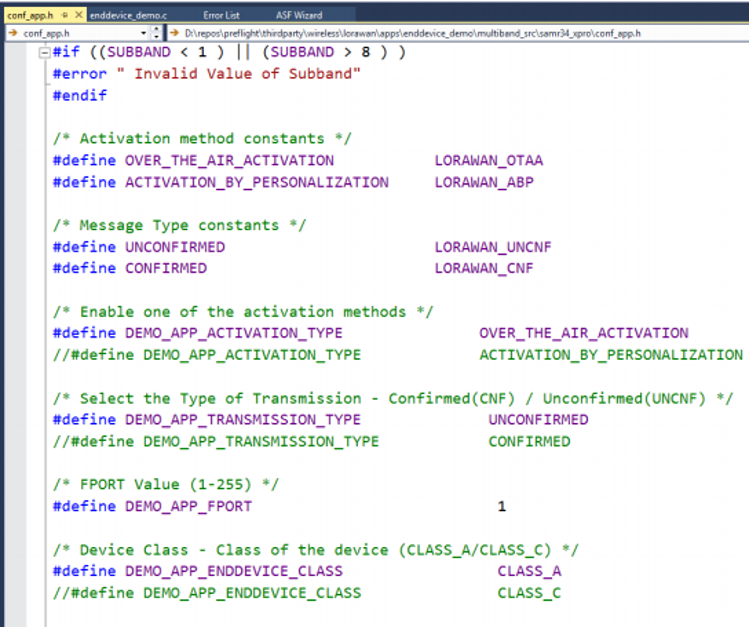Click the LORAWAN_CNF value
This screenshot has width=749, height=627.
coord(484,268)
